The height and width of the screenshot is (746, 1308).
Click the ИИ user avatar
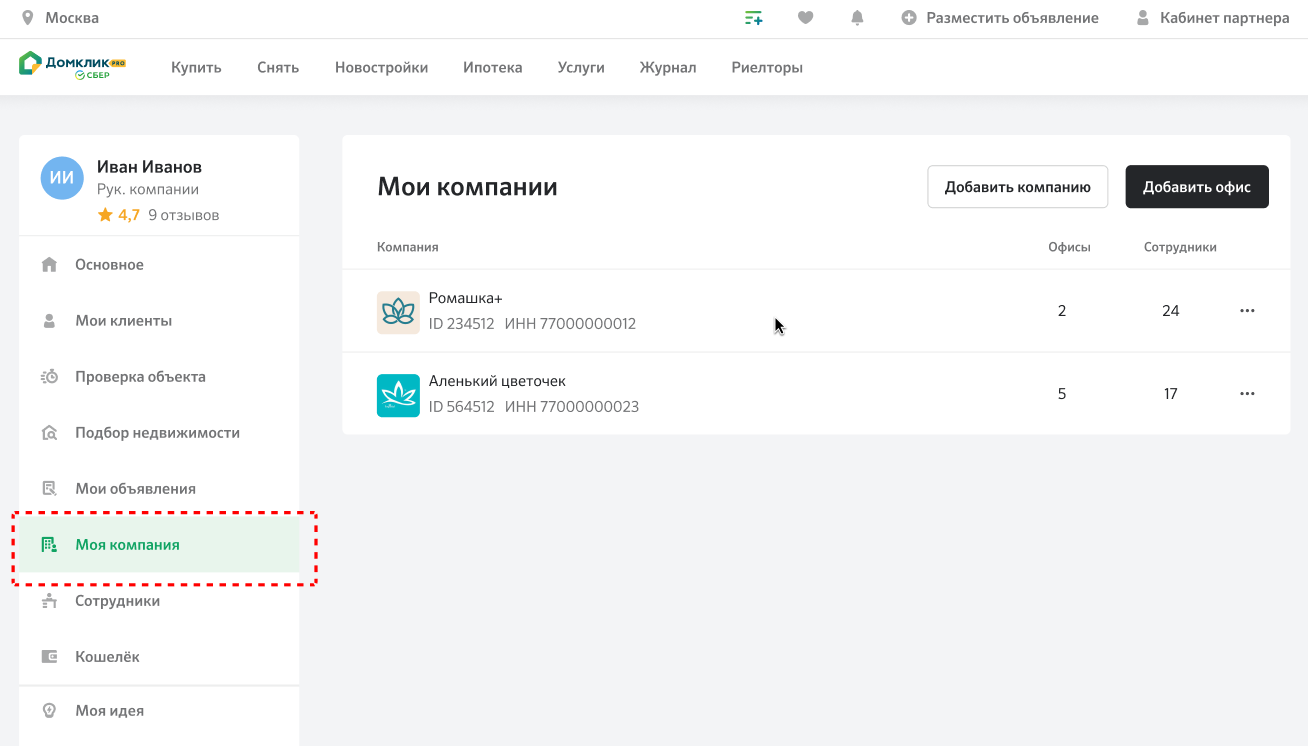(x=62, y=178)
